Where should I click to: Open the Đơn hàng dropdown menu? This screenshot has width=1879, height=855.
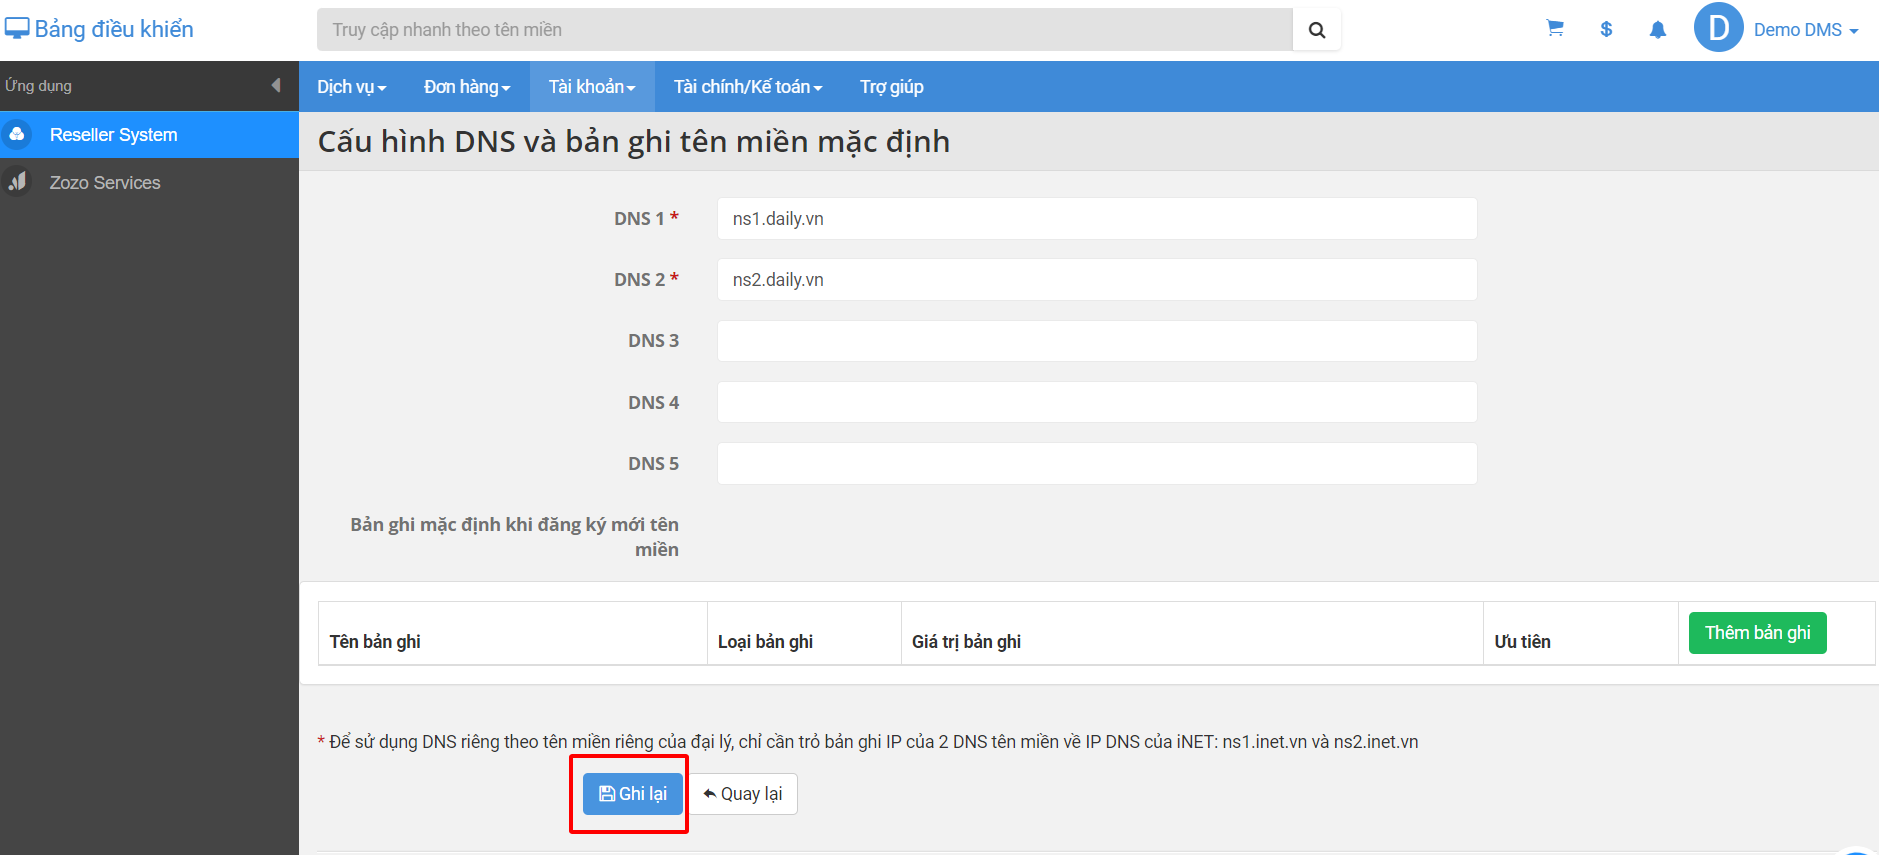tap(467, 87)
